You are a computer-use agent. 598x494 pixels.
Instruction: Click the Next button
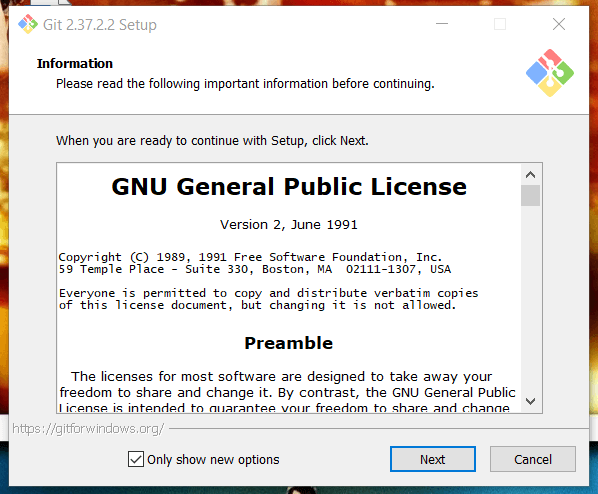pos(432,459)
